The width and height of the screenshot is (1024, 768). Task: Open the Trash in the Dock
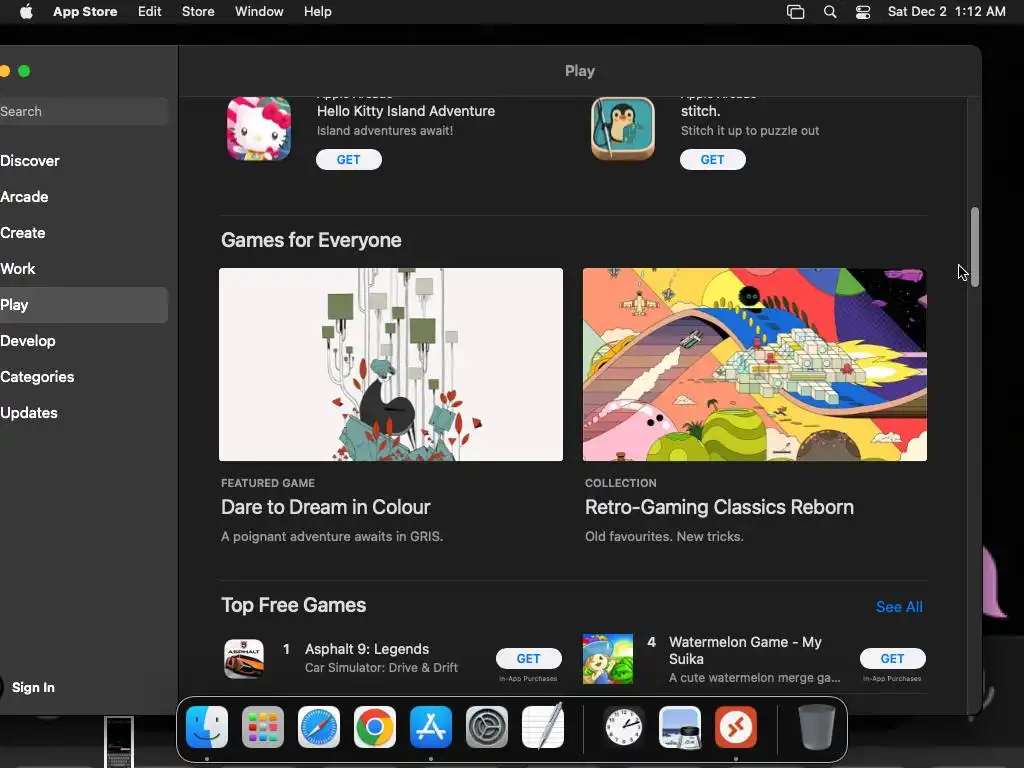(x=816, y=727)
